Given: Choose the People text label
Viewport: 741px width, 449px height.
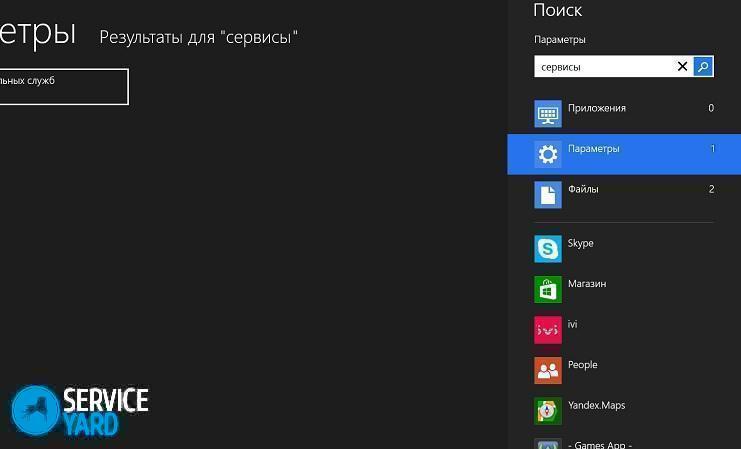Looking at the screenshot, I should coord(582,365).
